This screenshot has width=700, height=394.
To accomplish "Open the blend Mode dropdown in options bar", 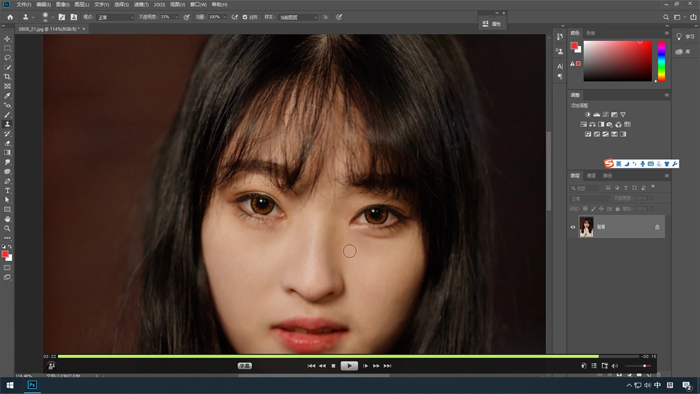I will click(115, 17).
